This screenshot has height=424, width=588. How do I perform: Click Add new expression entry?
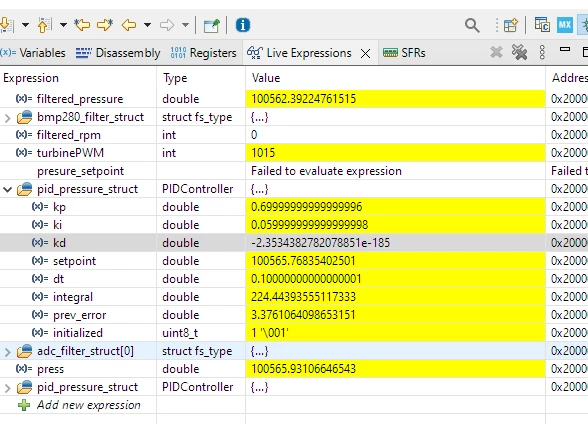click(88, 405)
